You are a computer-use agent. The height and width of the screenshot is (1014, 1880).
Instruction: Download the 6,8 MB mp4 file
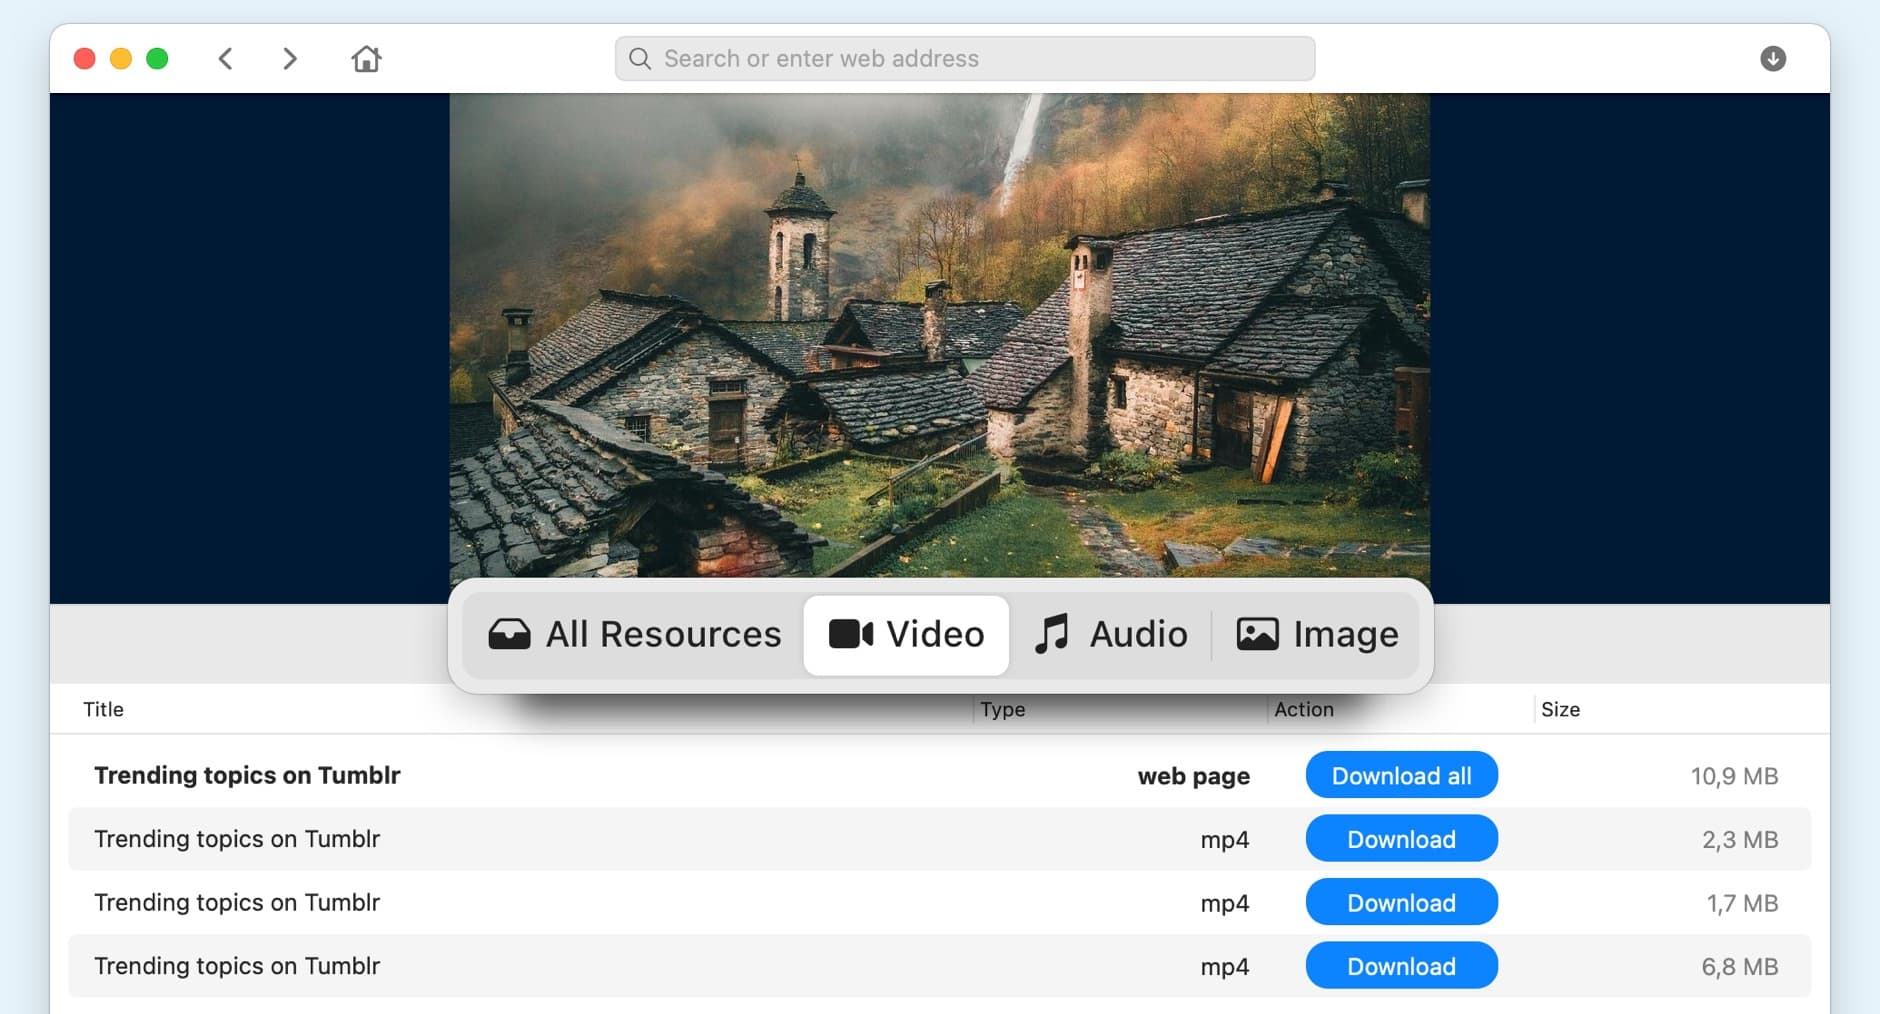click(1401, 966)
